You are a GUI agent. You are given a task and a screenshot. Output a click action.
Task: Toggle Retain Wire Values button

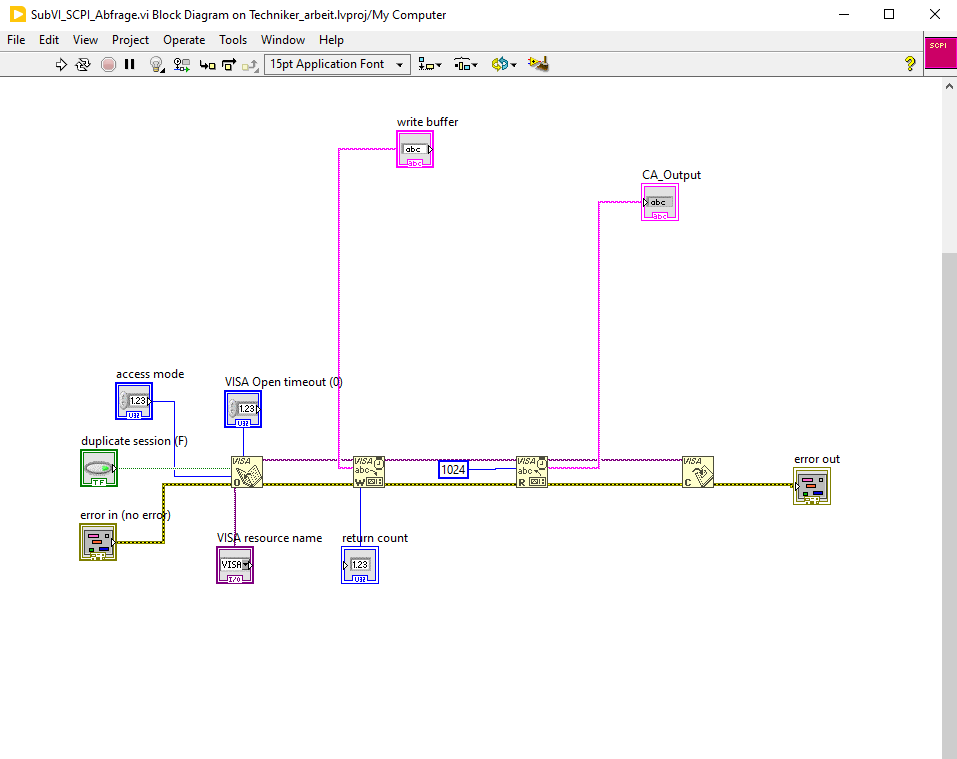click(x=182, y=64)
